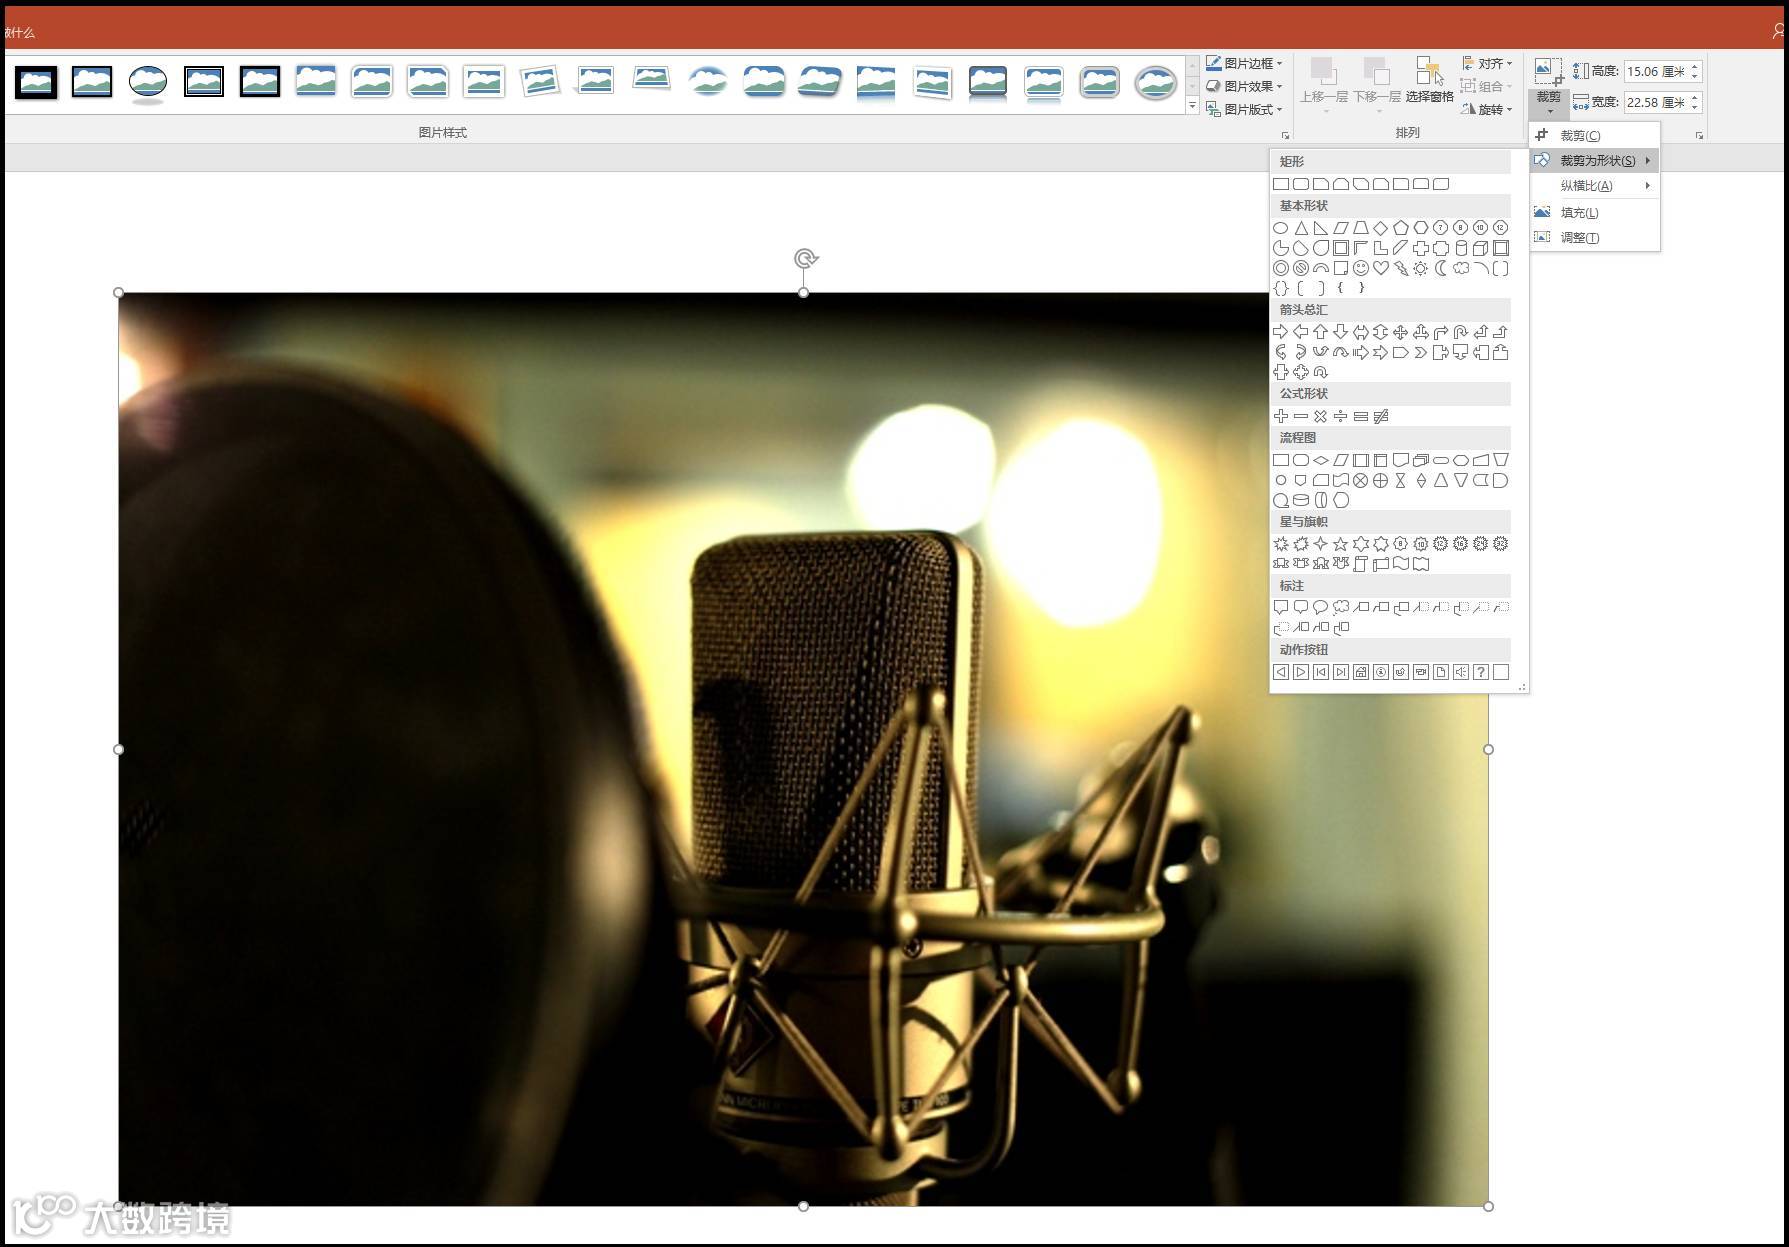Pick the left-right double arrow shape
The image size is (1789, 1247).
pos(1361,332)
